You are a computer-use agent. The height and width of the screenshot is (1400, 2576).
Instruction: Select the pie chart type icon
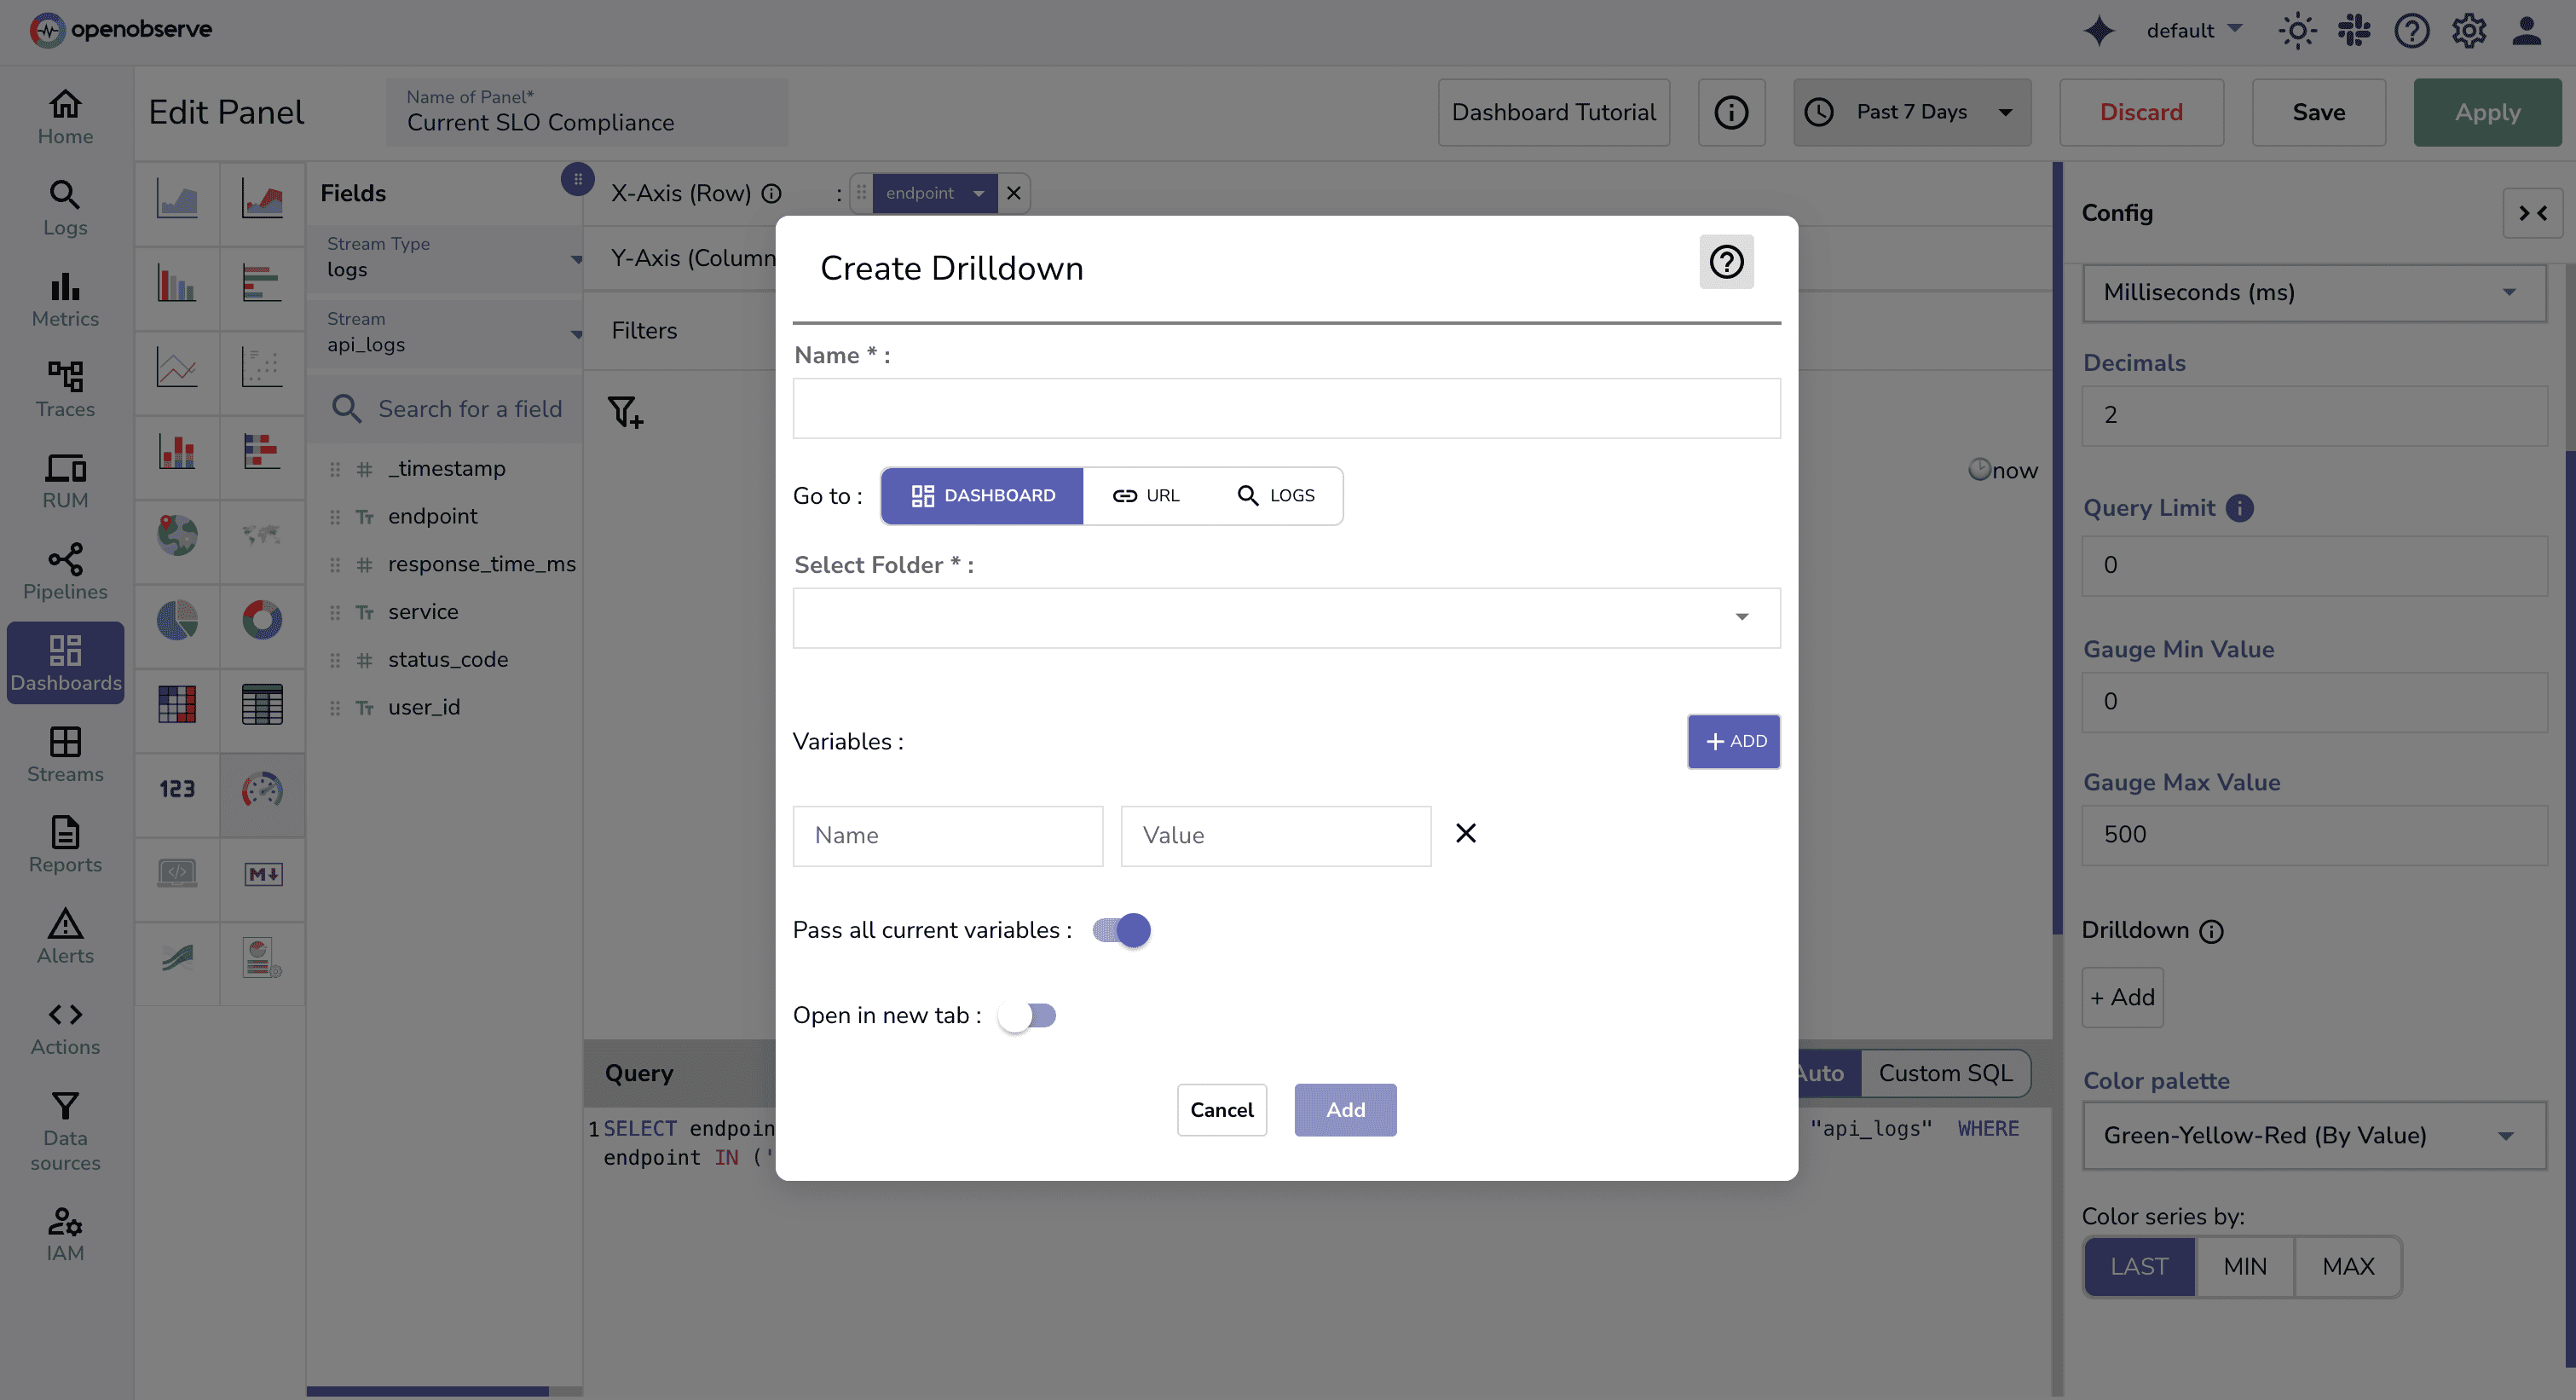177,620
